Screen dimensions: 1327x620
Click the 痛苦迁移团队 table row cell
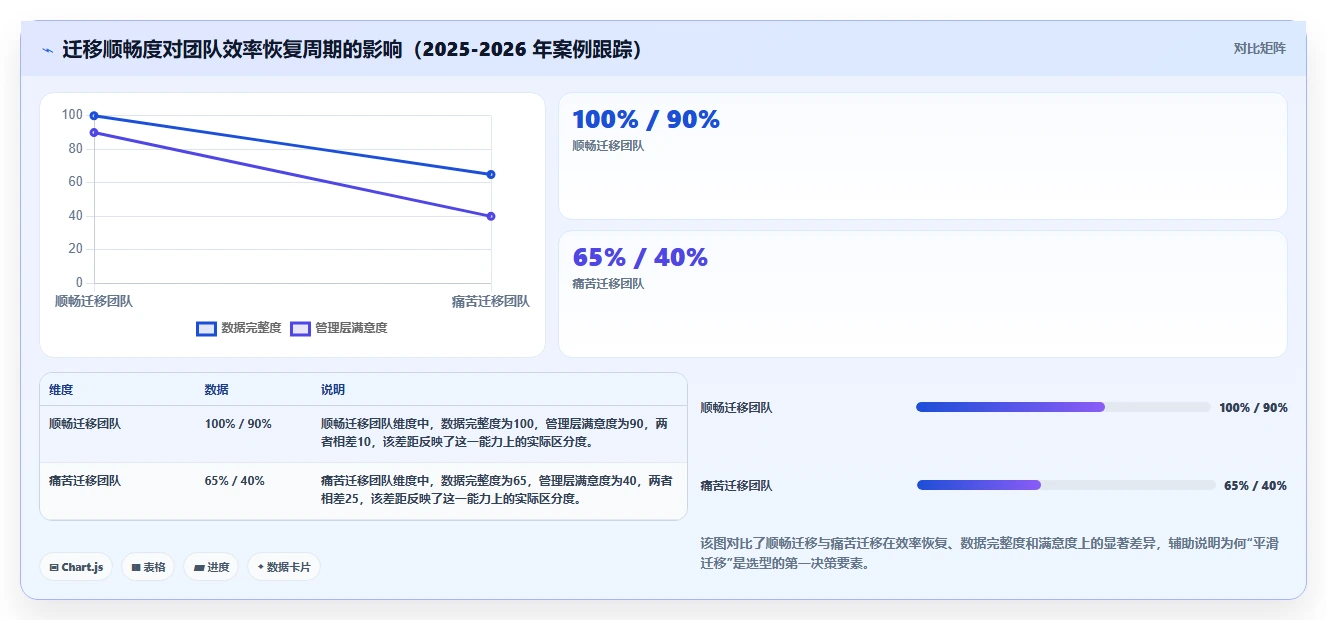[x=85, y=481]
